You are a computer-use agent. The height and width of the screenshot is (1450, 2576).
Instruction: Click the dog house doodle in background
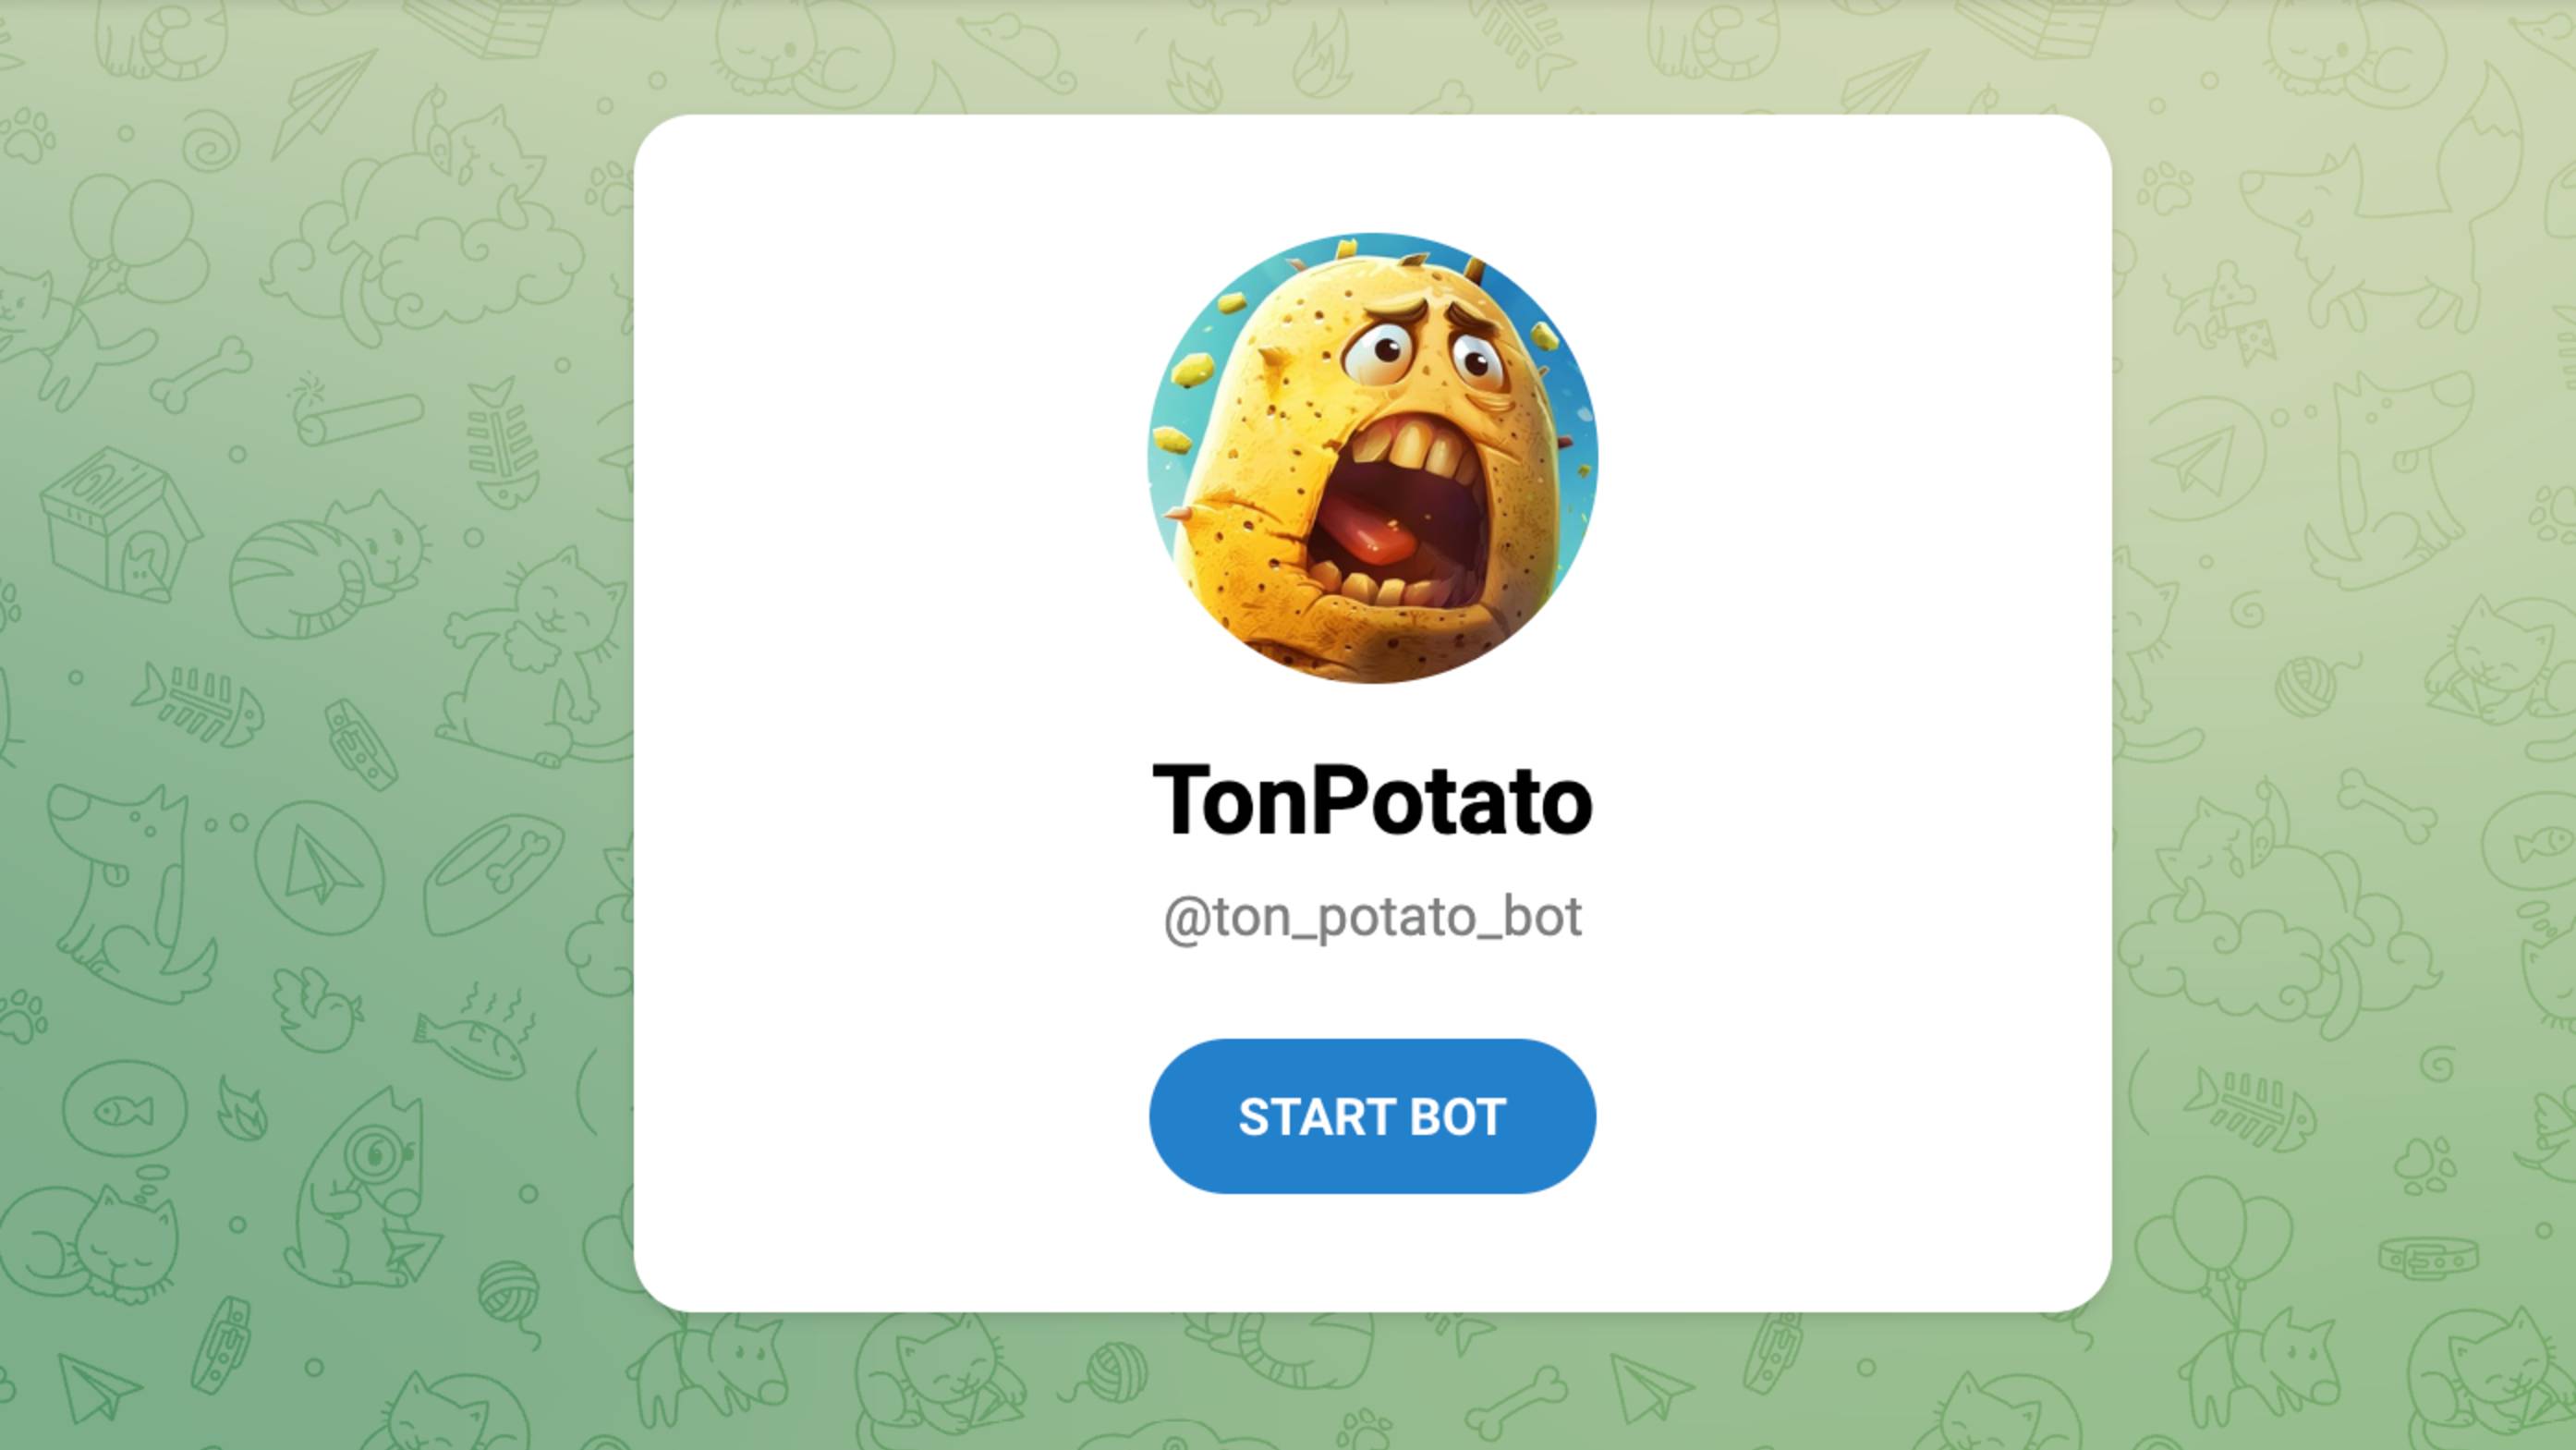click(120, 523)
